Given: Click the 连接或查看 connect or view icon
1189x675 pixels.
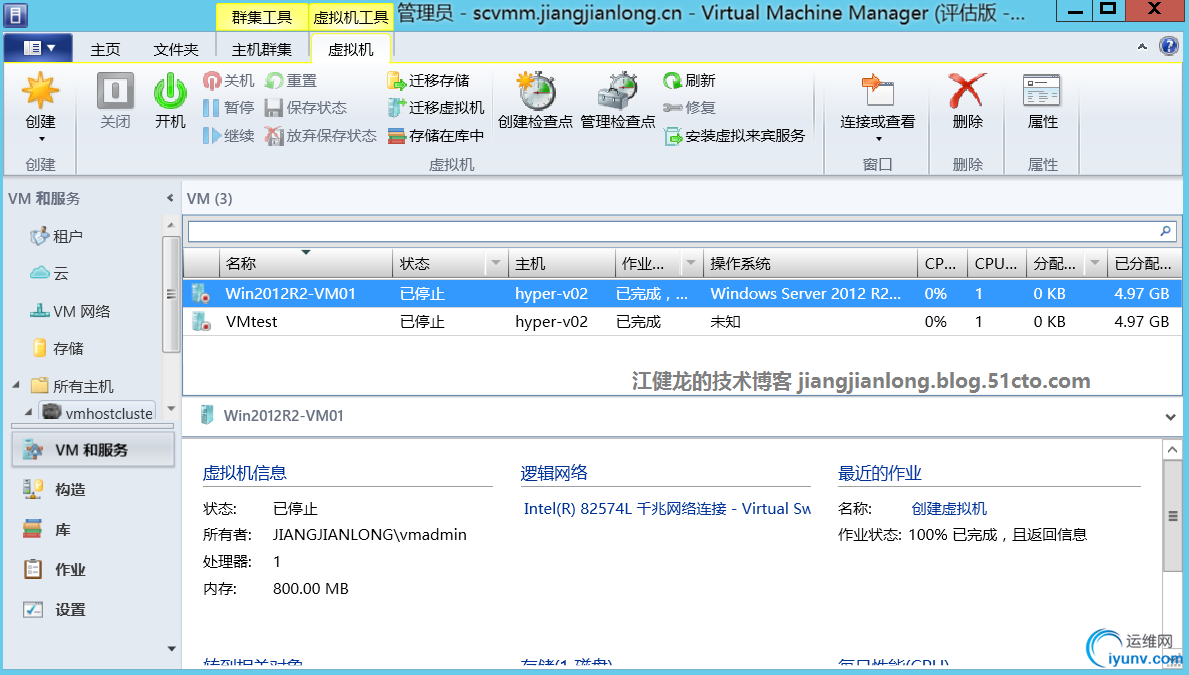Looking at the screenshot, I should (877, 91).
